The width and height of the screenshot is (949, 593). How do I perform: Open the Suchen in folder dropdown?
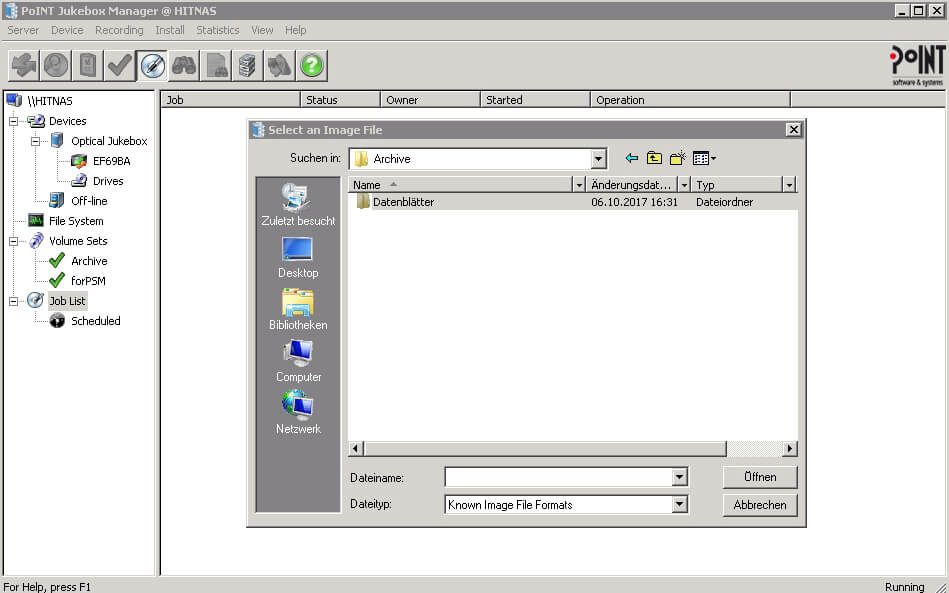click(598, 159)
